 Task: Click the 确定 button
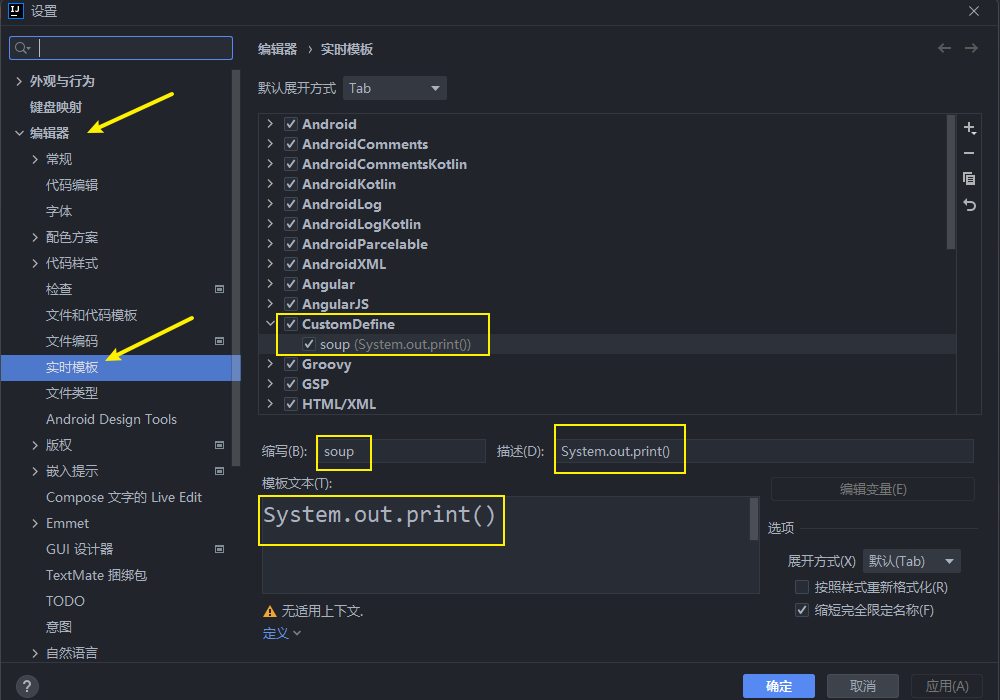778,686
